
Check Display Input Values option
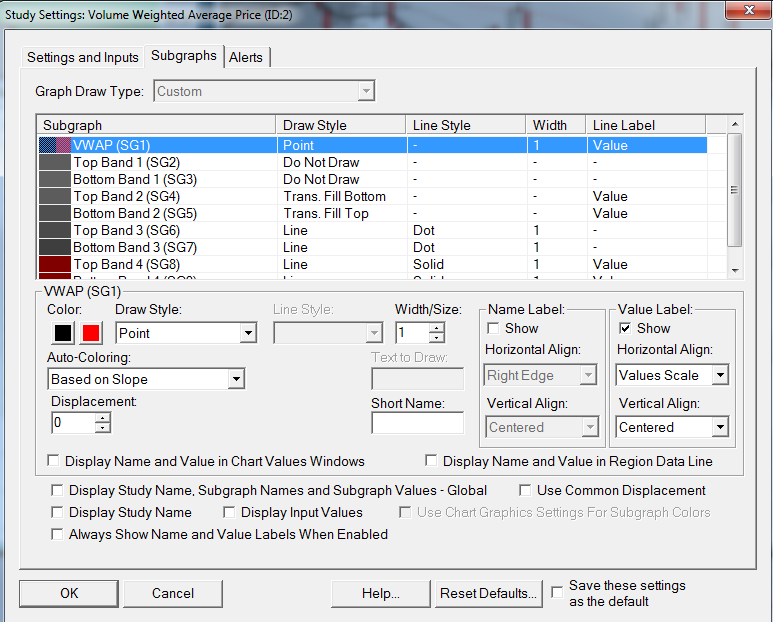[229, 513]
